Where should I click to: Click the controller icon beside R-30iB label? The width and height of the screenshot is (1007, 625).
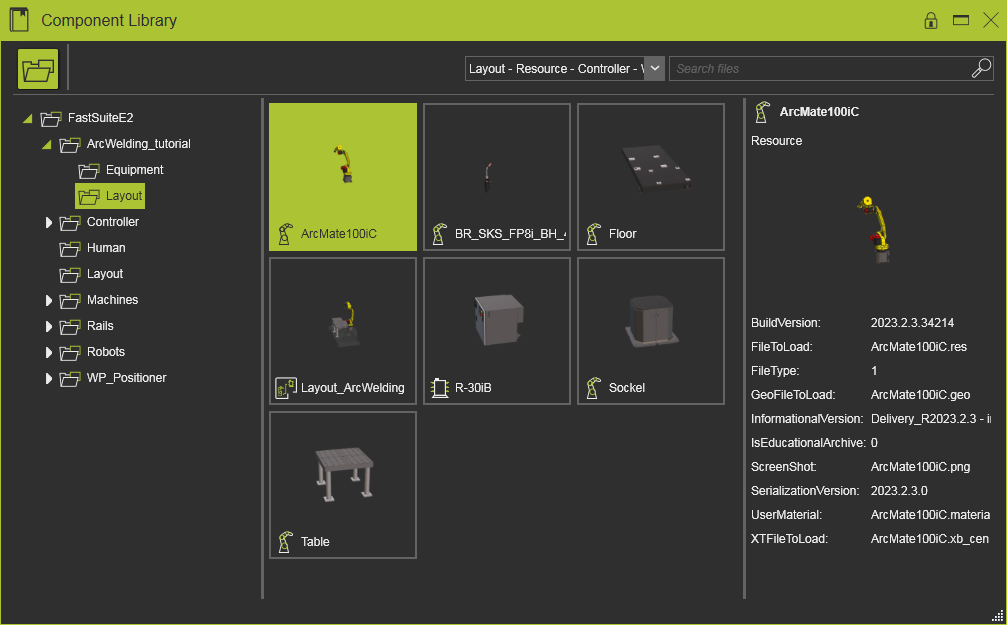coord(439,387)
